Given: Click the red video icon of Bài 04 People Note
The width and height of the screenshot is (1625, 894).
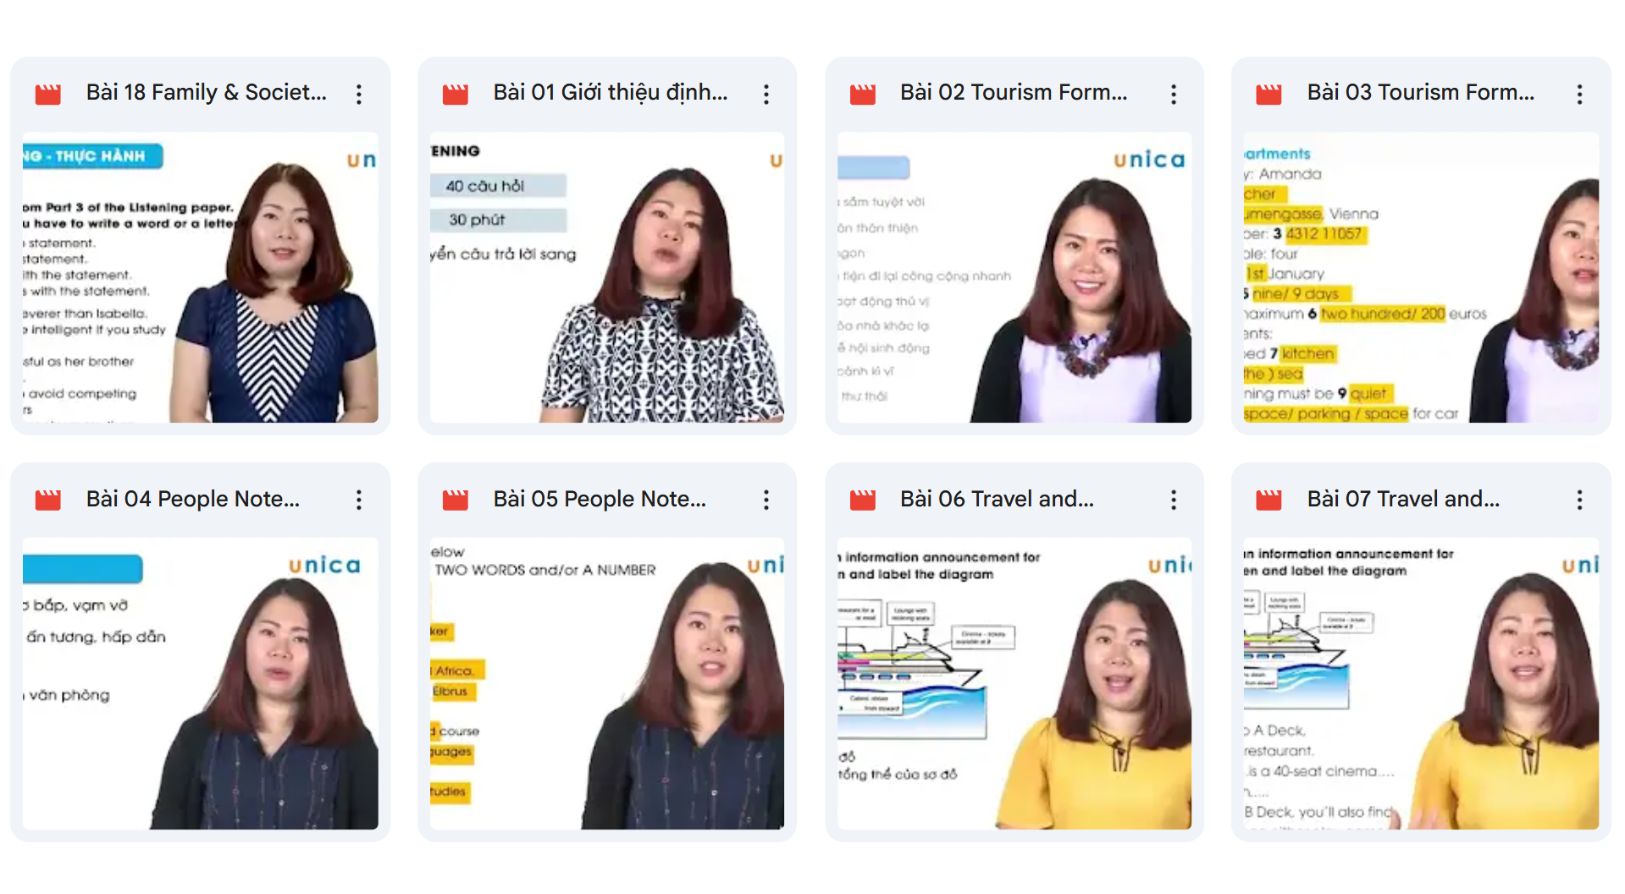Looking at the screenshot, I should click(x=48, y=500).
